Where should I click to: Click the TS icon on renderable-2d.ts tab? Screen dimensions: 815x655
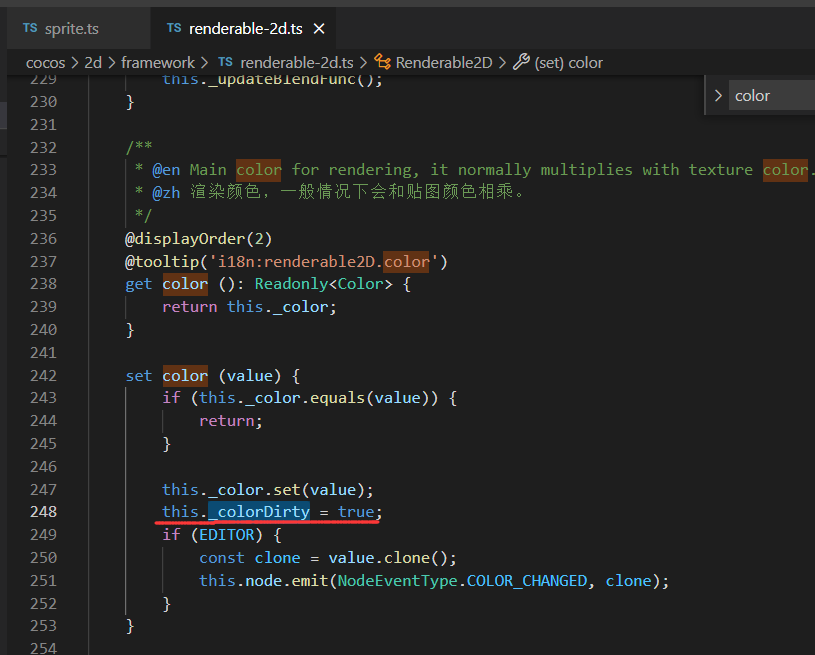tap(174, 28)
